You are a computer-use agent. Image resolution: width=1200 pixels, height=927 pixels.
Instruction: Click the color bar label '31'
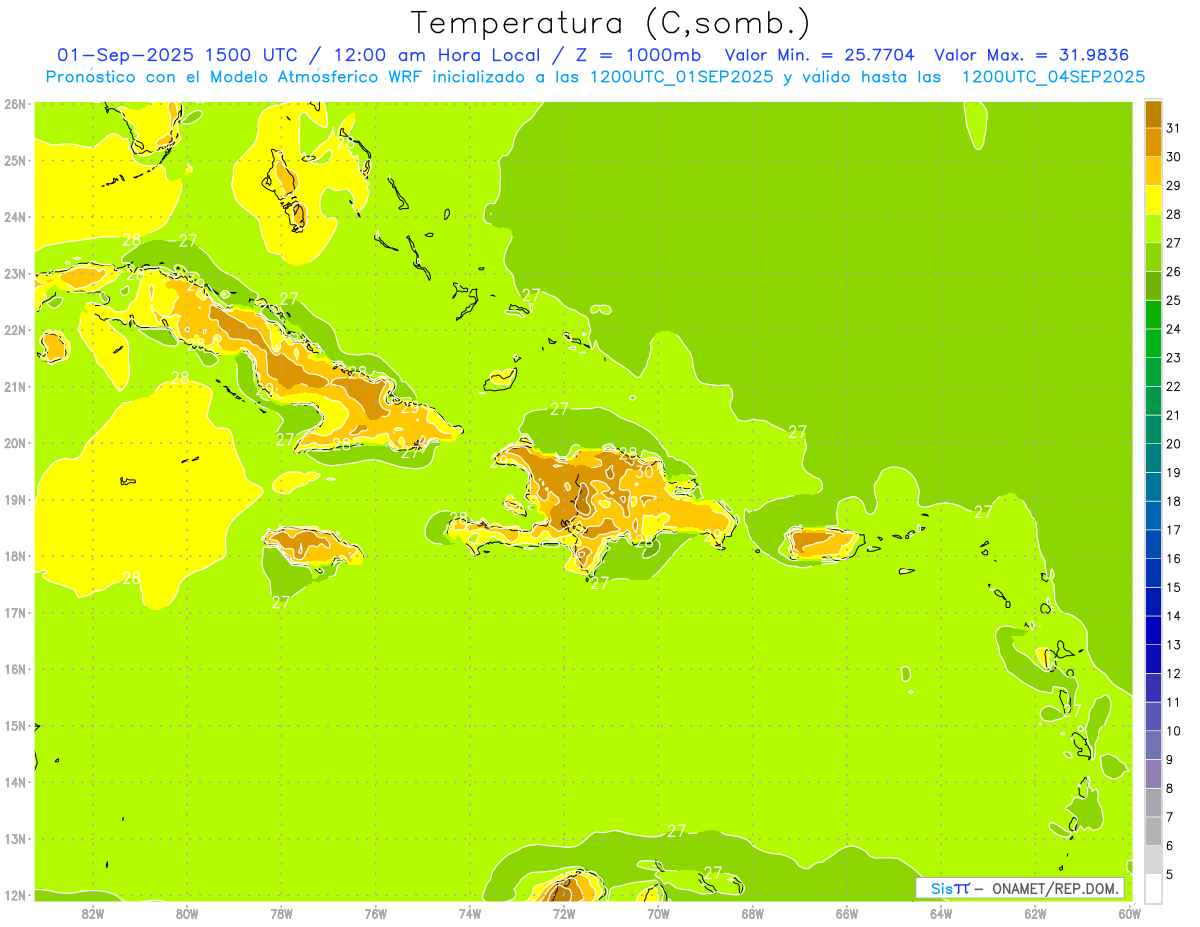coord(1174,128)
